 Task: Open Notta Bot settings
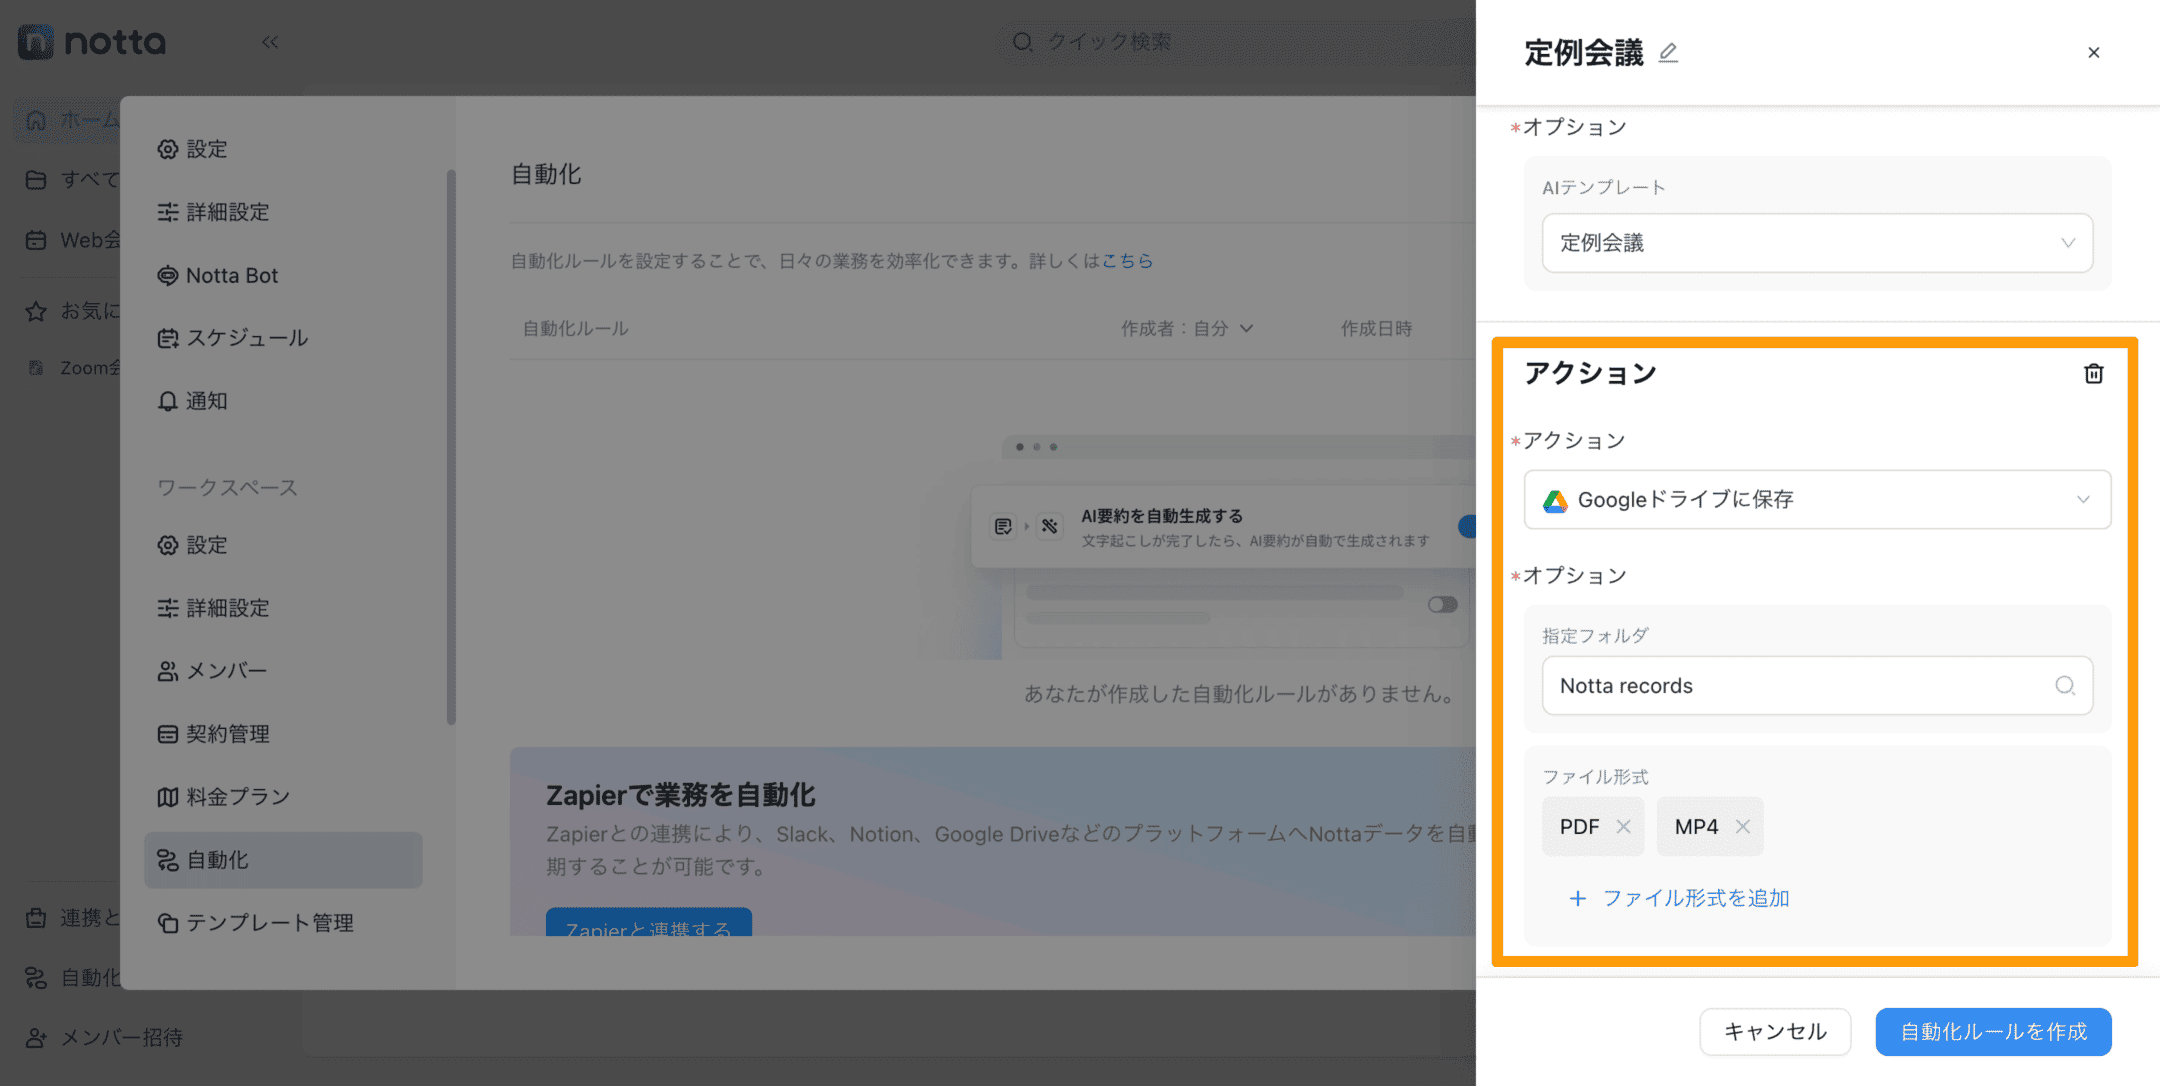(217, 275)
